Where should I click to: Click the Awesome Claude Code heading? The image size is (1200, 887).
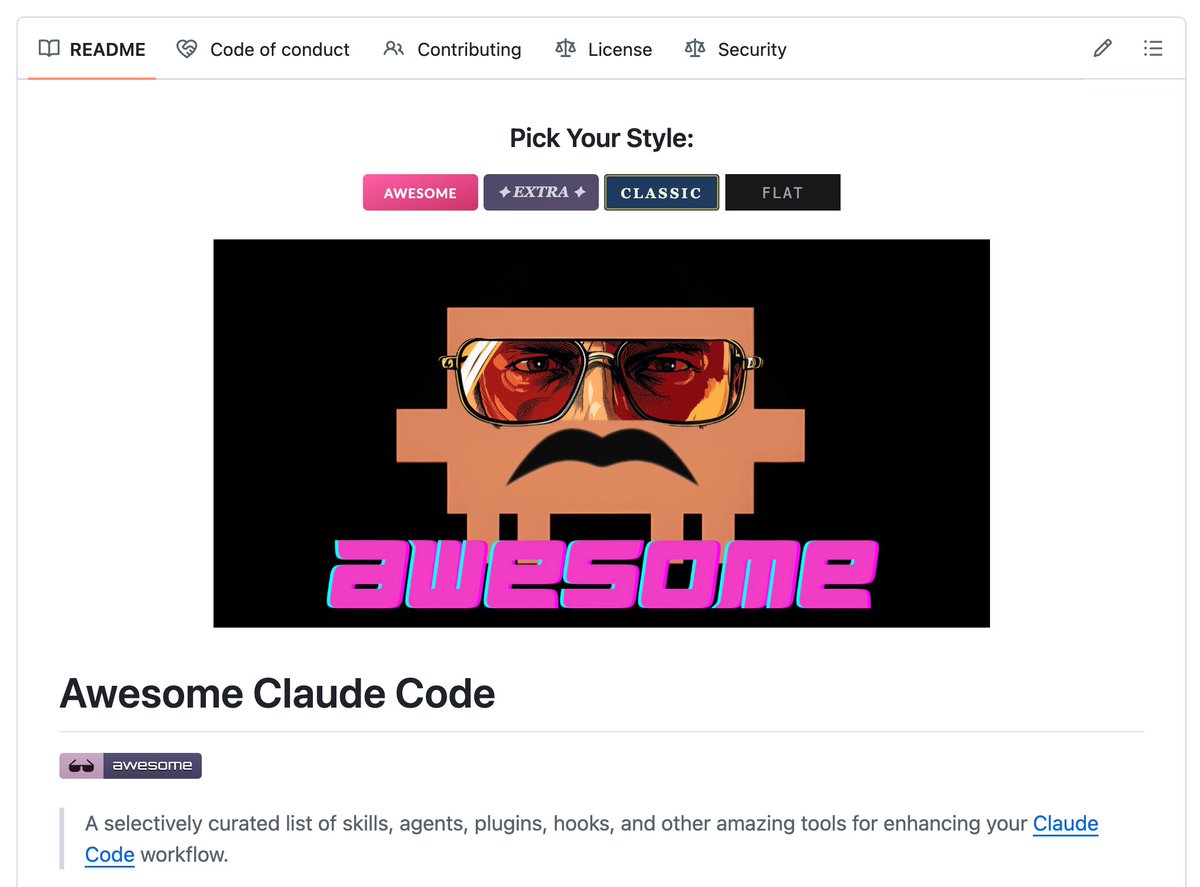coord(277,694)
